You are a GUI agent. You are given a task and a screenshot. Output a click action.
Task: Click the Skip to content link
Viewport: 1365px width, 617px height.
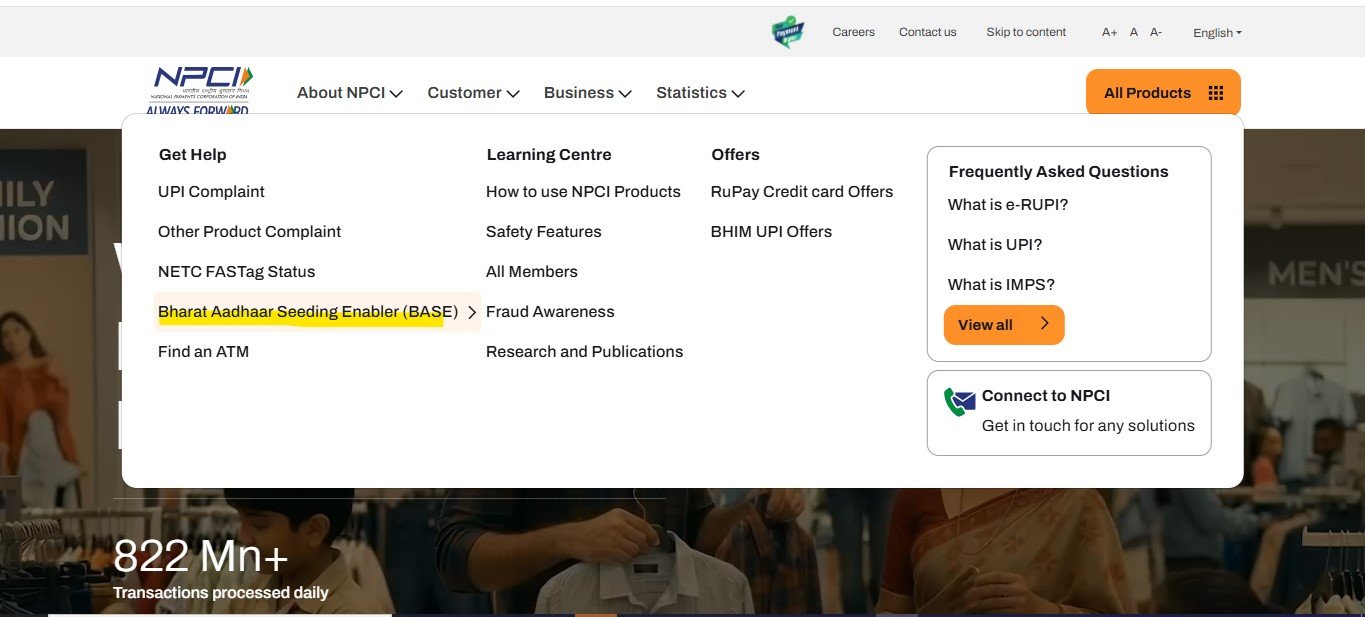click(x=1026, y=32)
